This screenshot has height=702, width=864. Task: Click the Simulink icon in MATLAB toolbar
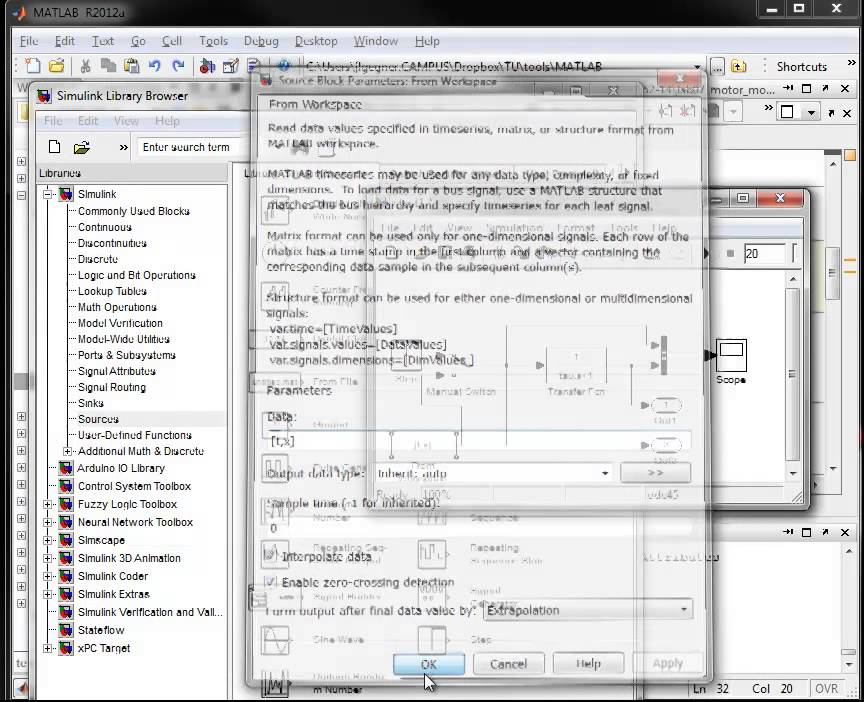coord(207,67)
